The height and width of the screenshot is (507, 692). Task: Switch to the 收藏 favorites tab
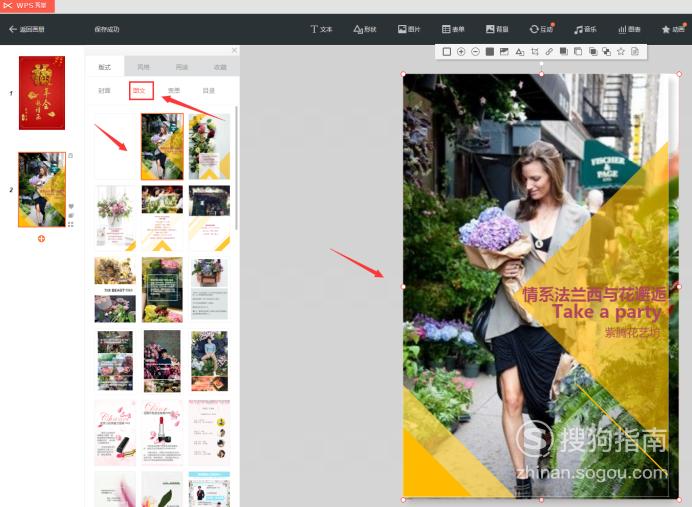(220, 67)
